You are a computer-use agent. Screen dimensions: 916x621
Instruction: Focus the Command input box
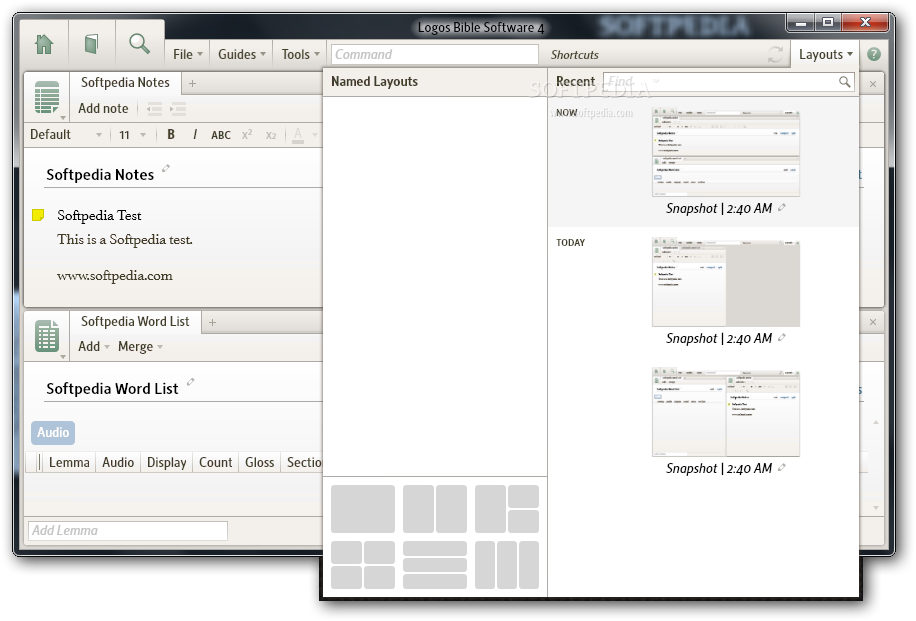(x=435, y=54)
